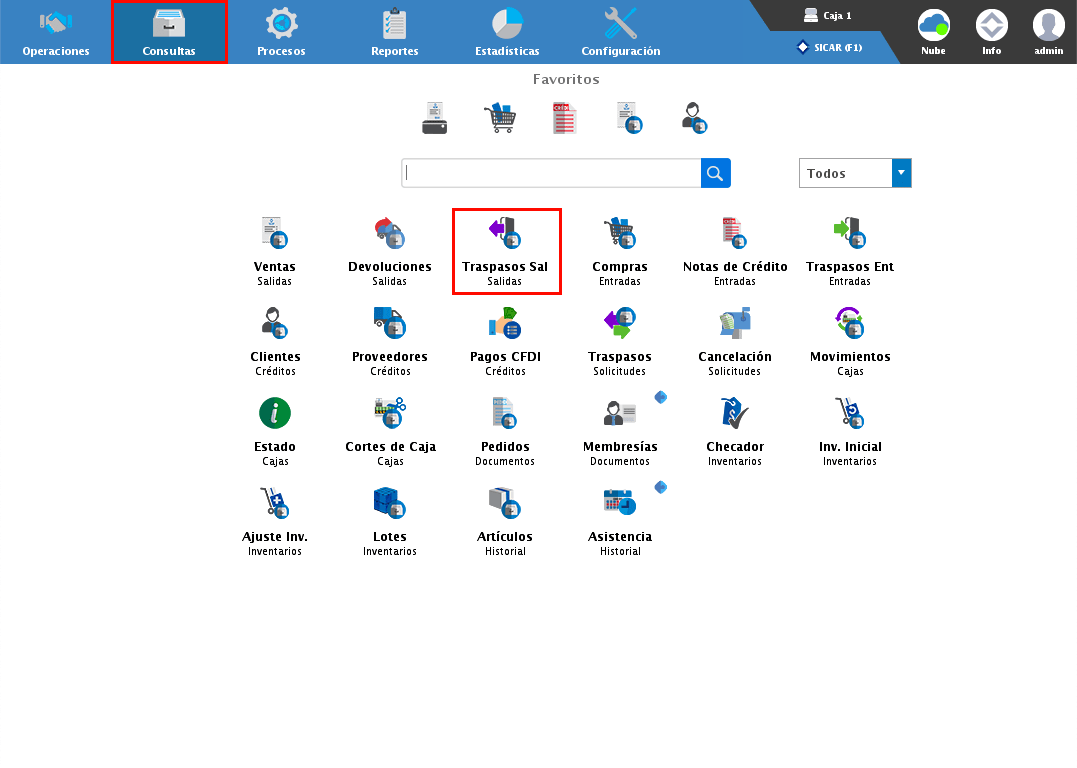1077x768 pixels.
Task: Open the Lotes Inventarios icon
Action: pyautogui.click(x=389, y=505)
